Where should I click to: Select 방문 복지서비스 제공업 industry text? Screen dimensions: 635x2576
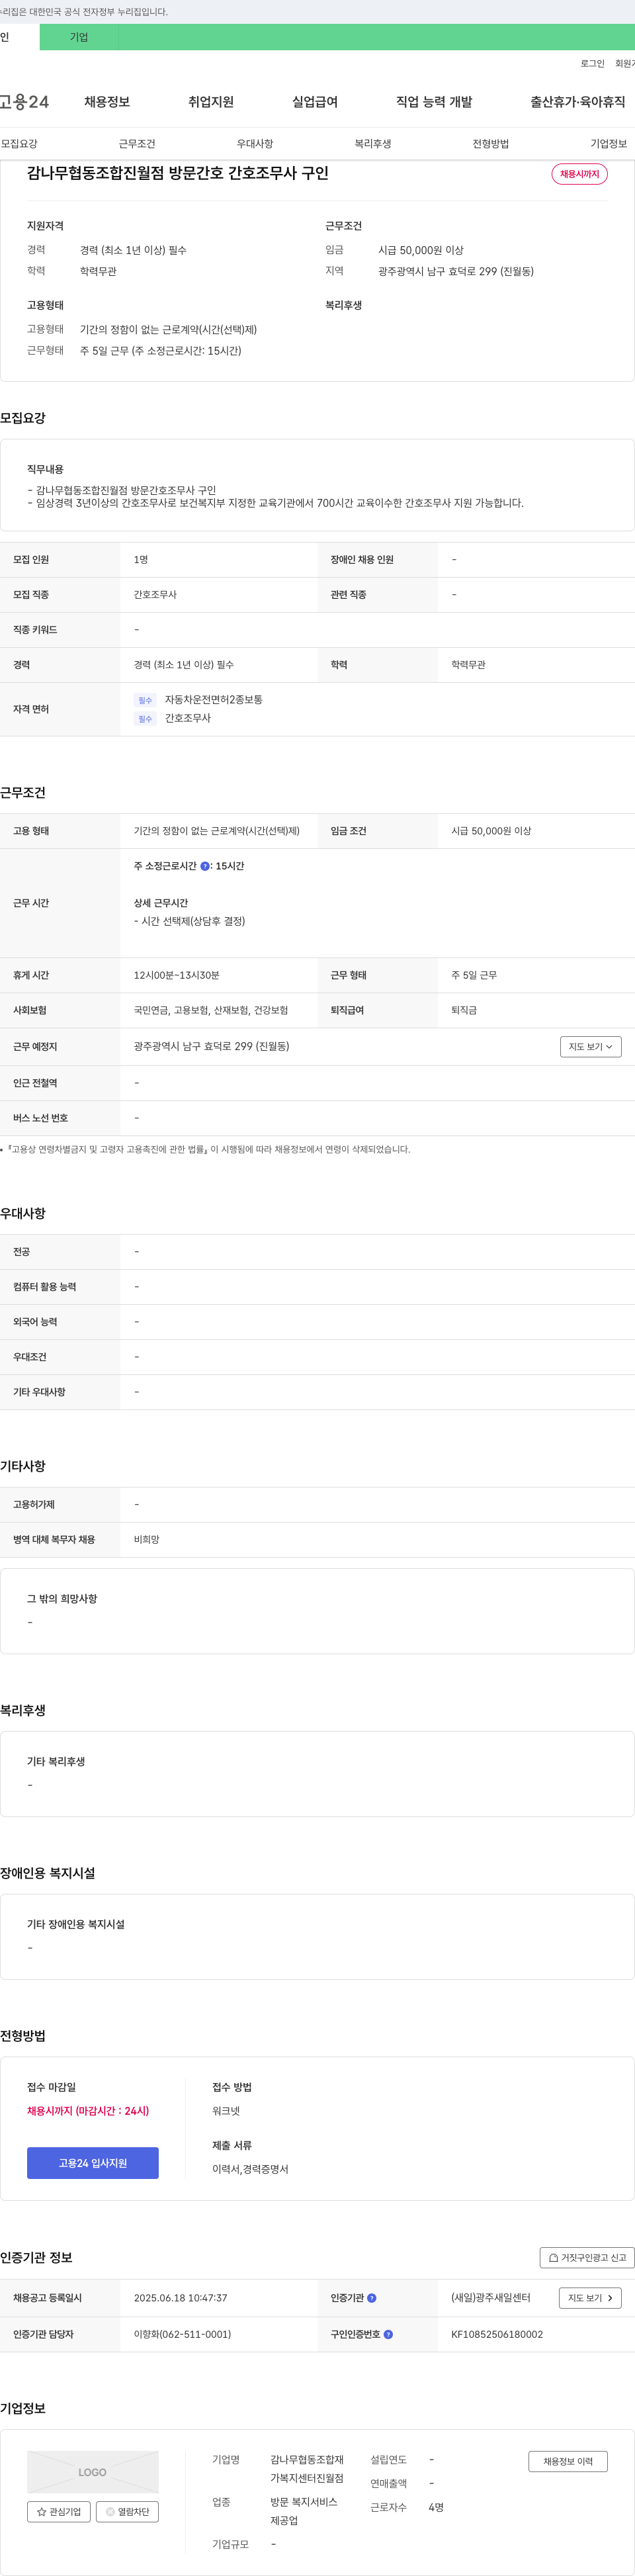point(304,2511)
